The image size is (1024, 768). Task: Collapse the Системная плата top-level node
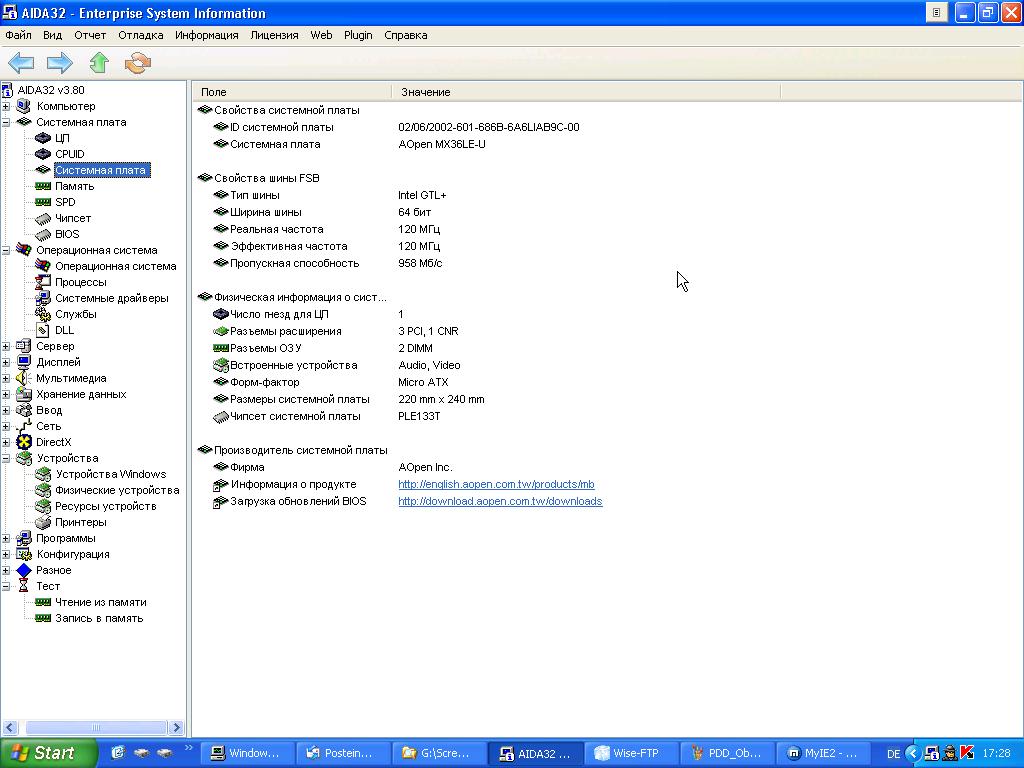tap(6, 122)
